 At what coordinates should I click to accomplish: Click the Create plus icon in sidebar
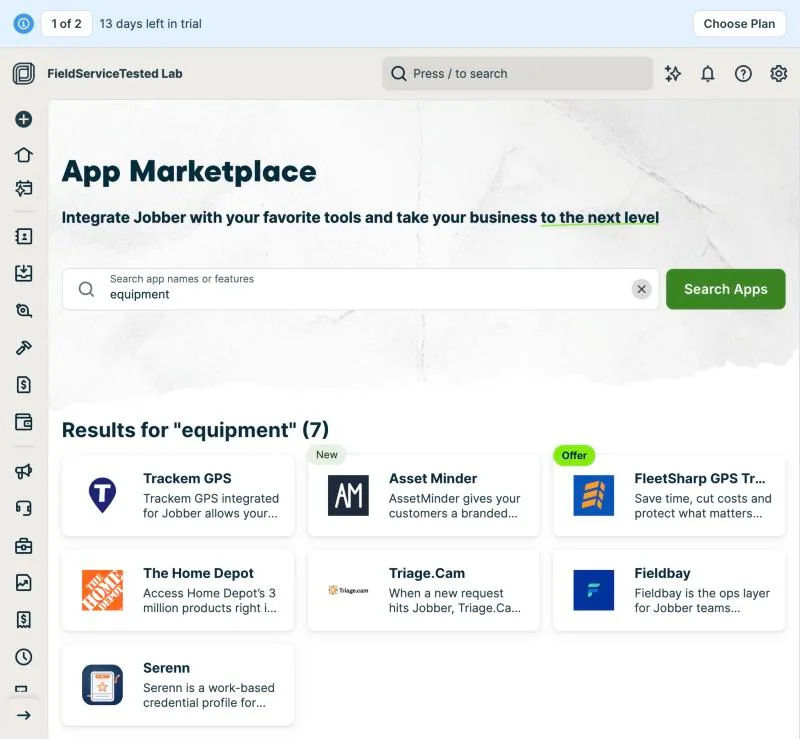click(23, 119)
